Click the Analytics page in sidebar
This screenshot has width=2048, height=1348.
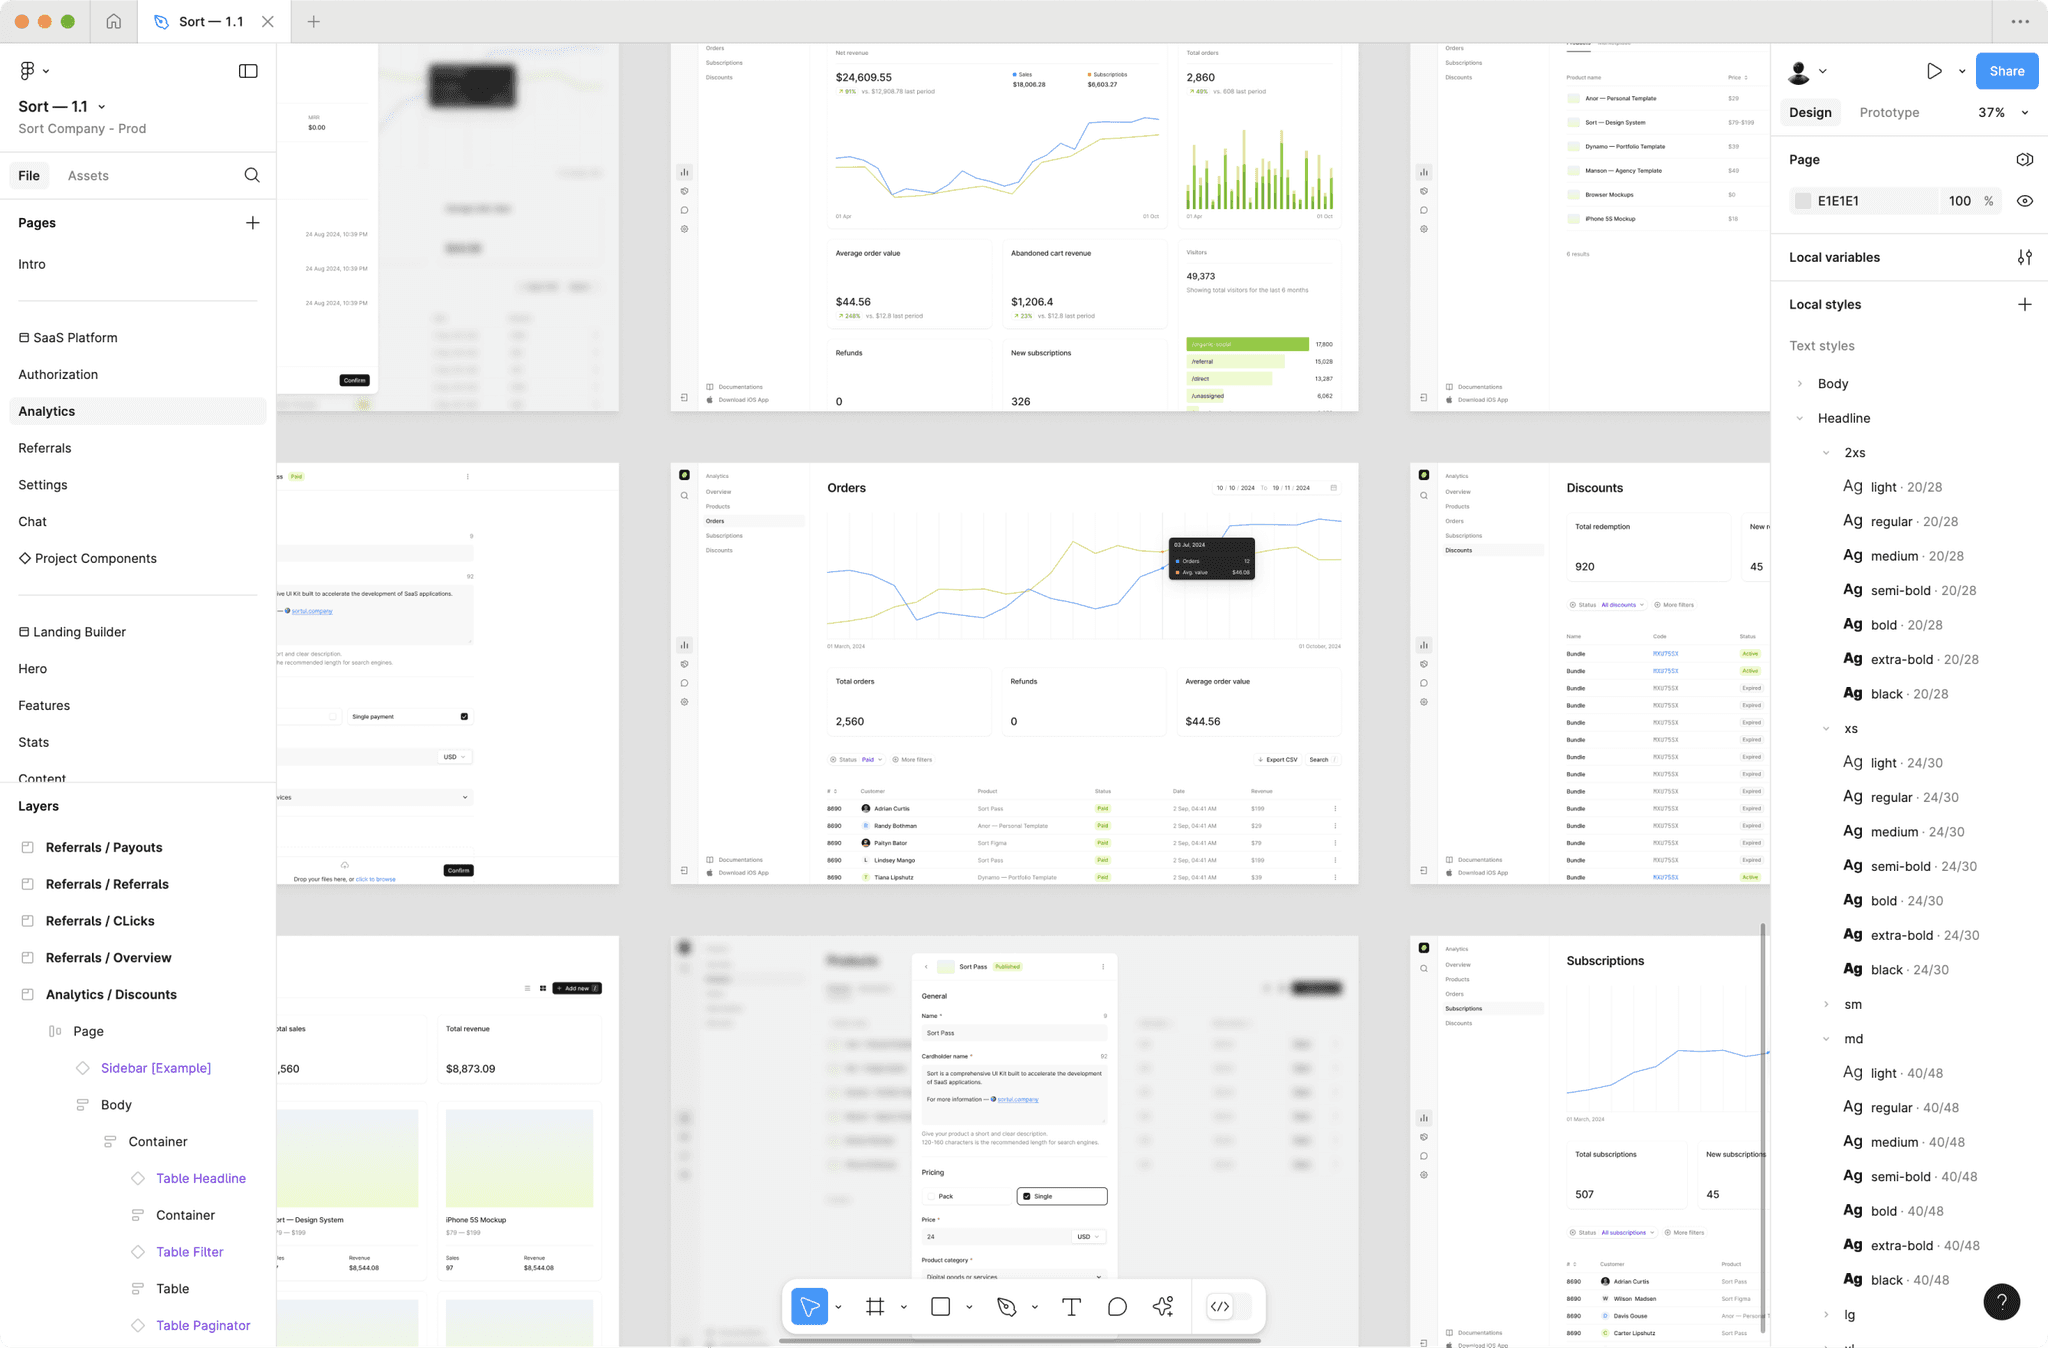click(45, 411)
